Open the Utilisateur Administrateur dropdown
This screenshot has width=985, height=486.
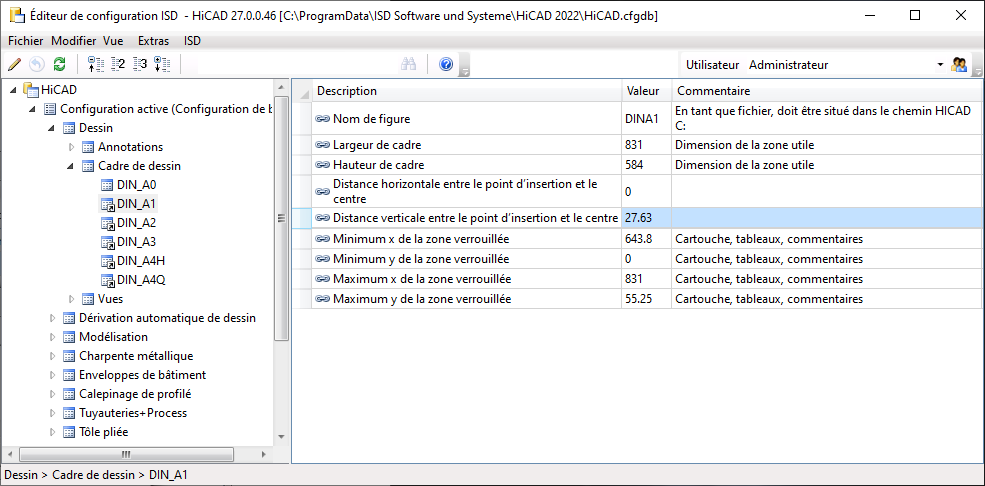point(940,65)
